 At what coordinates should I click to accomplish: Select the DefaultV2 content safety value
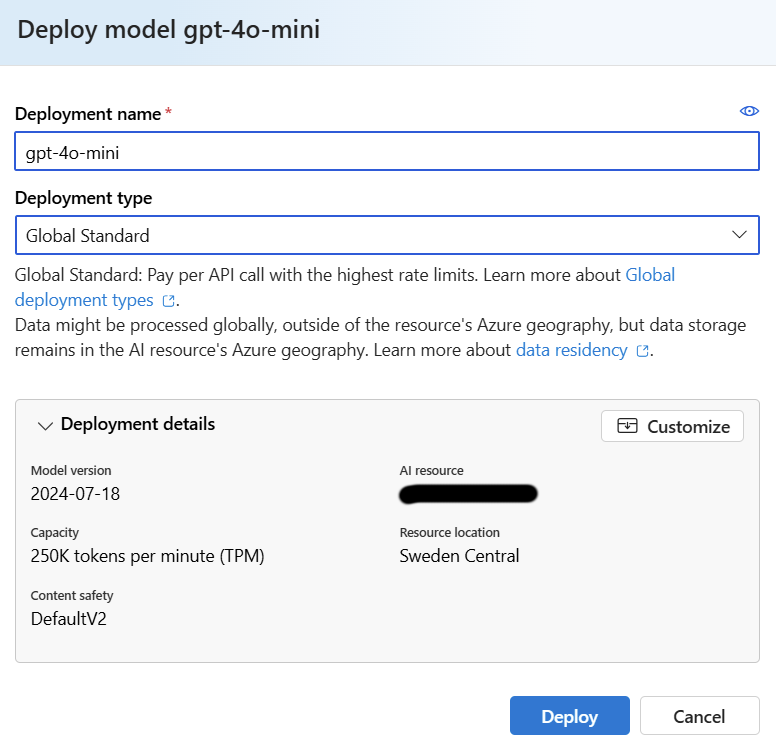click(69, 619)
